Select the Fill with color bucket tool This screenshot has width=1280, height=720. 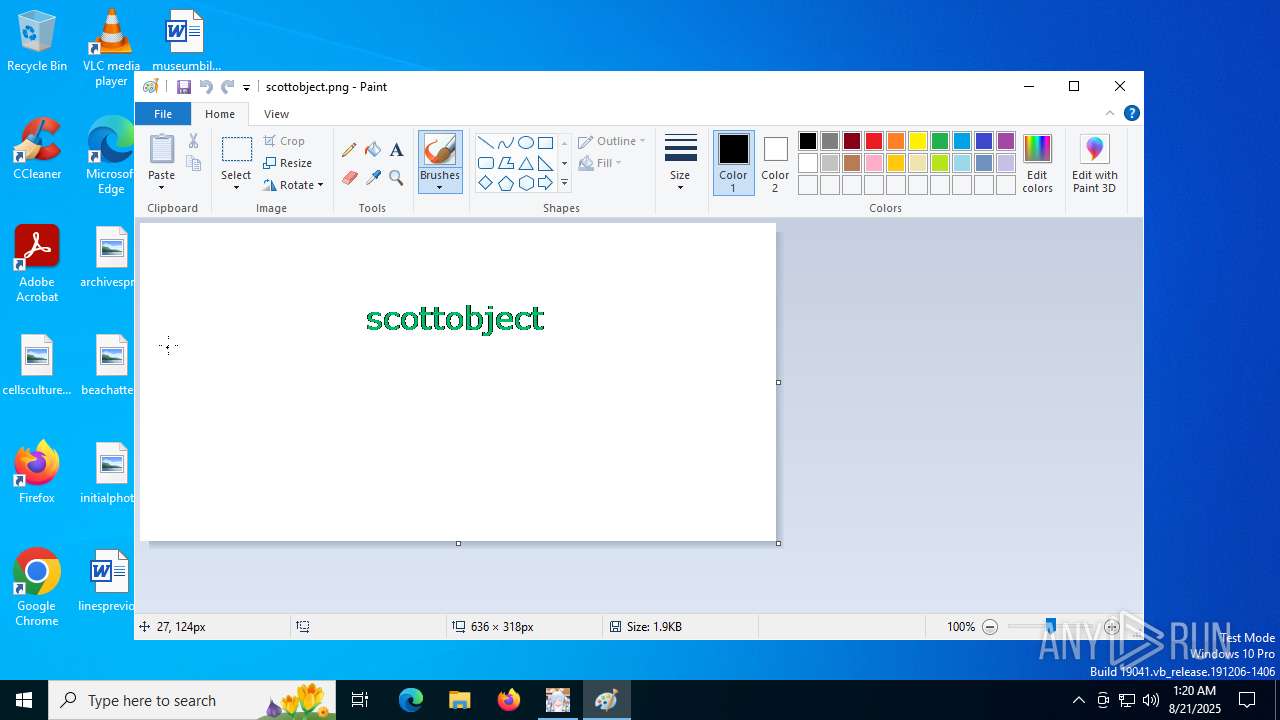pyautogui.click(x=373, y=150)
